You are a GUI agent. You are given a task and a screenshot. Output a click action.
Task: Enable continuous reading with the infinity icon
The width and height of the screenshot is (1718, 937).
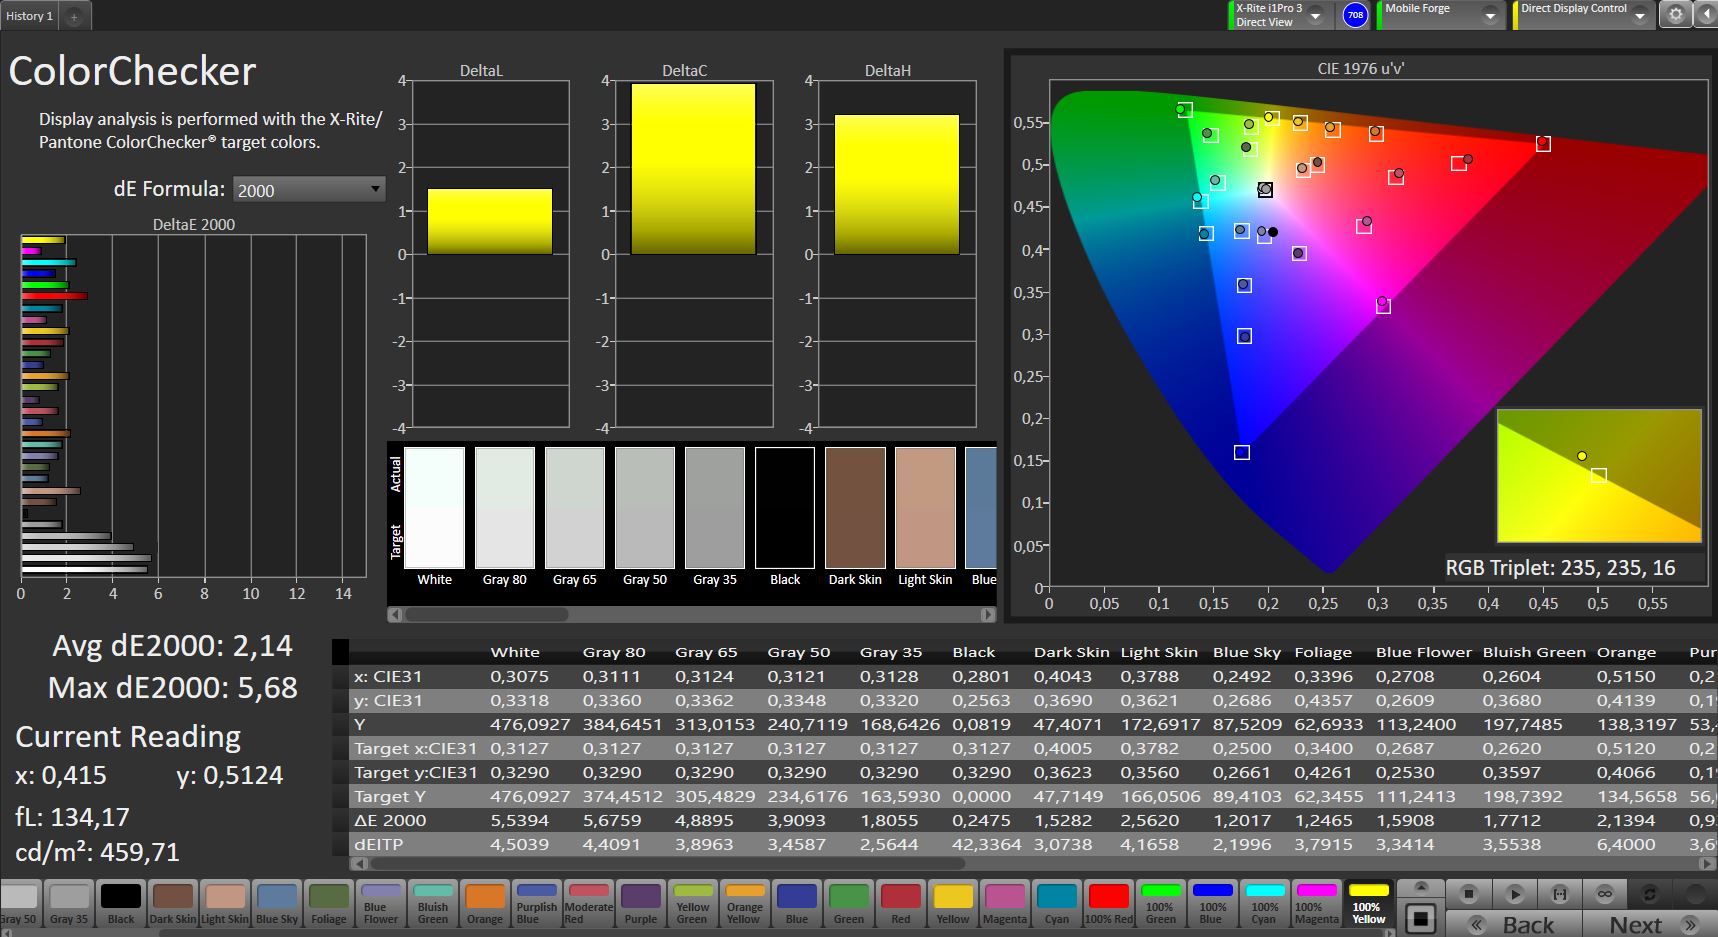pos(1604,893)
